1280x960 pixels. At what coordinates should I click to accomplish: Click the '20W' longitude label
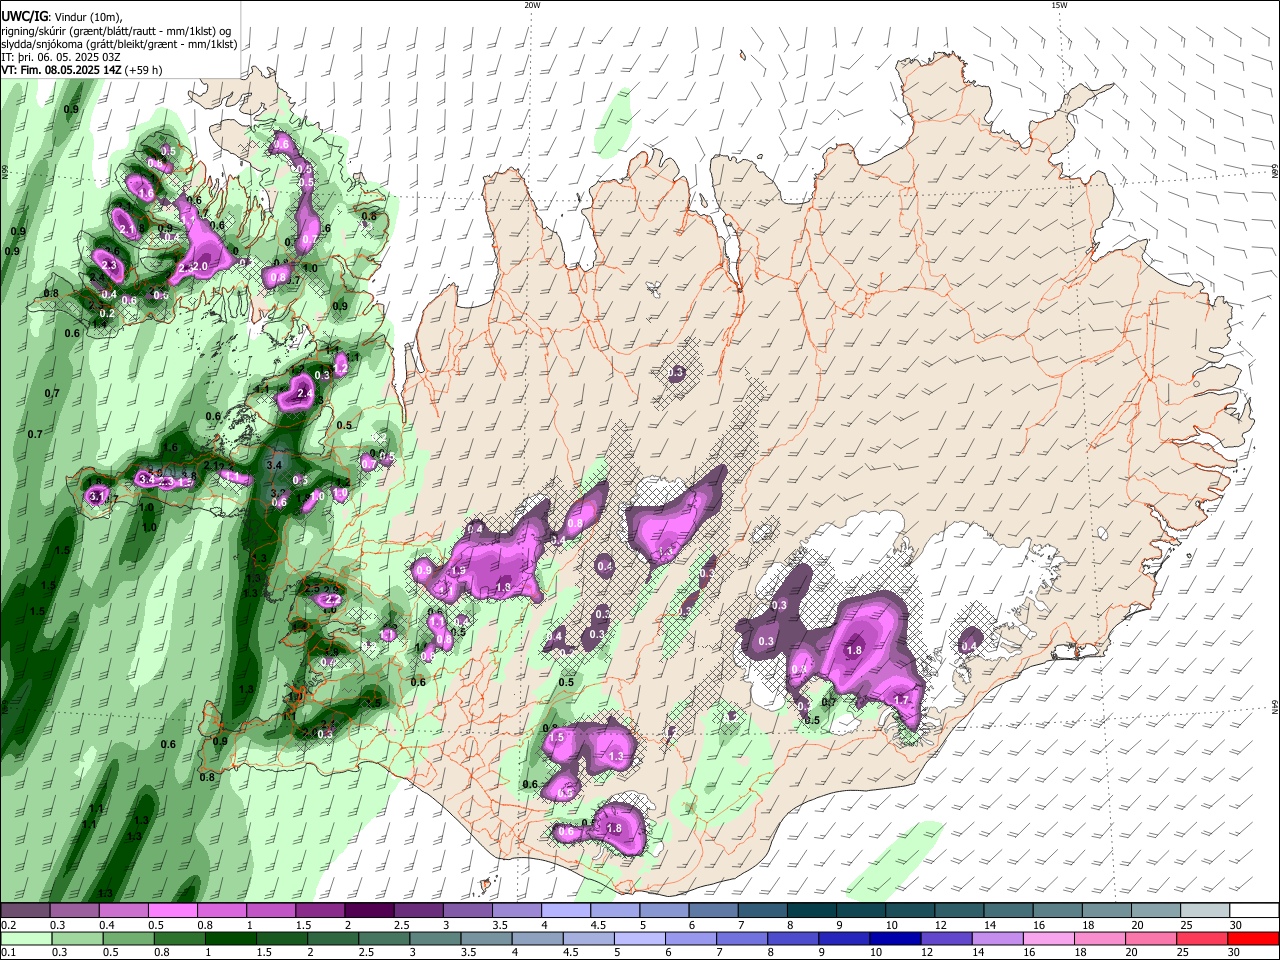point(532,5)
